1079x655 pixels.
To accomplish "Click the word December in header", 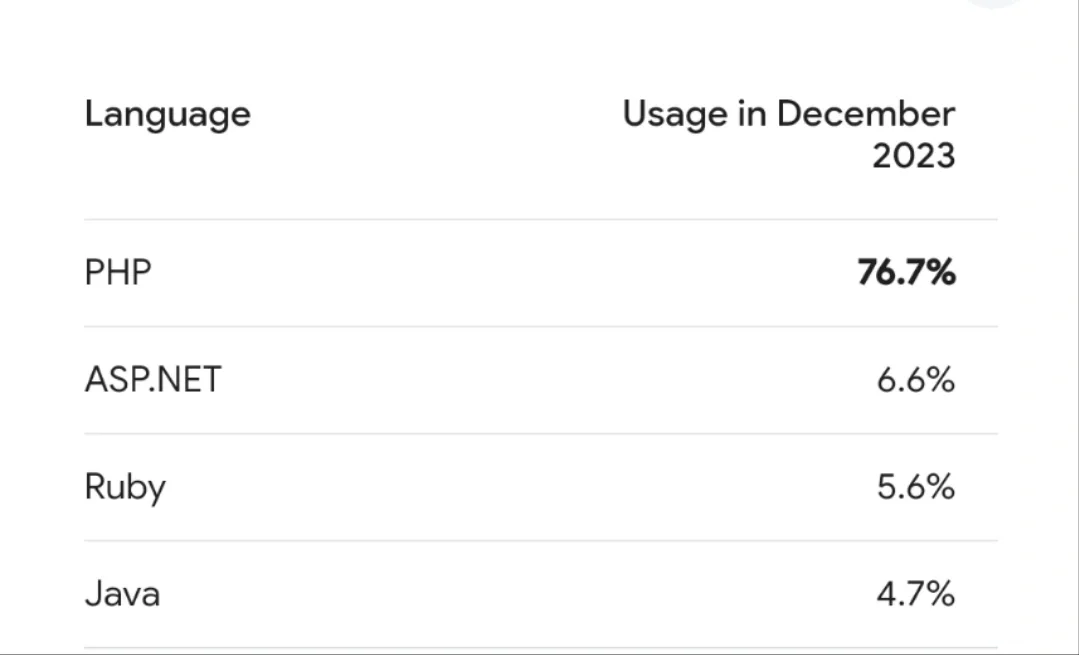I will (865, 114).
